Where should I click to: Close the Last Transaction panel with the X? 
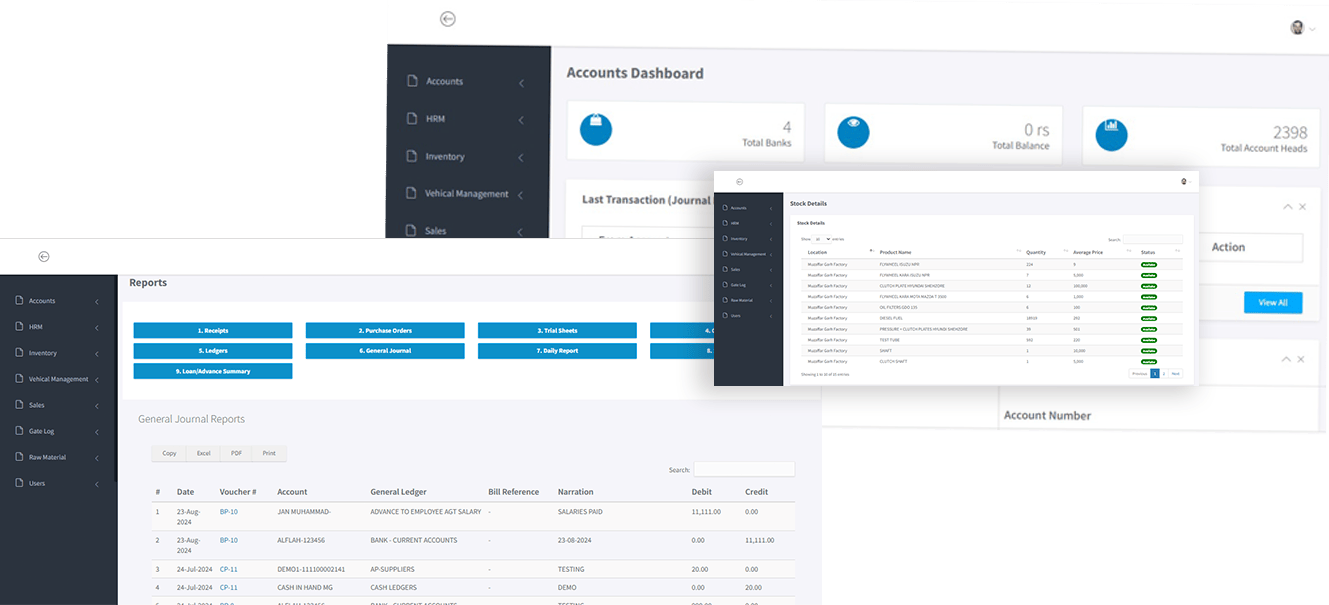1302,206
